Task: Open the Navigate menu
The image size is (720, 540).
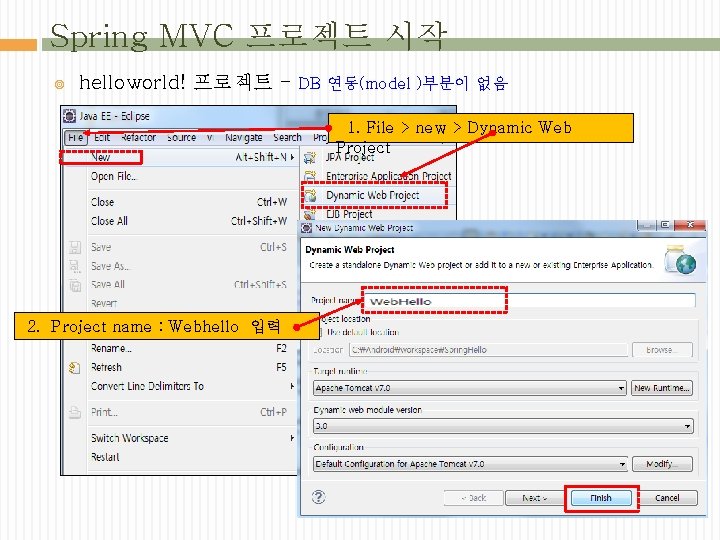Action: tap(244, 137)
